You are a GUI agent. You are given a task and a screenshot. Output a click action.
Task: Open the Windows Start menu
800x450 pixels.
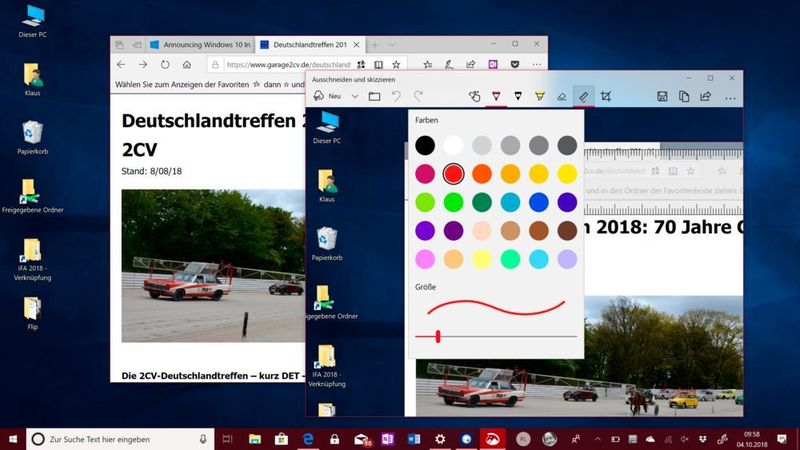(13, 439)
